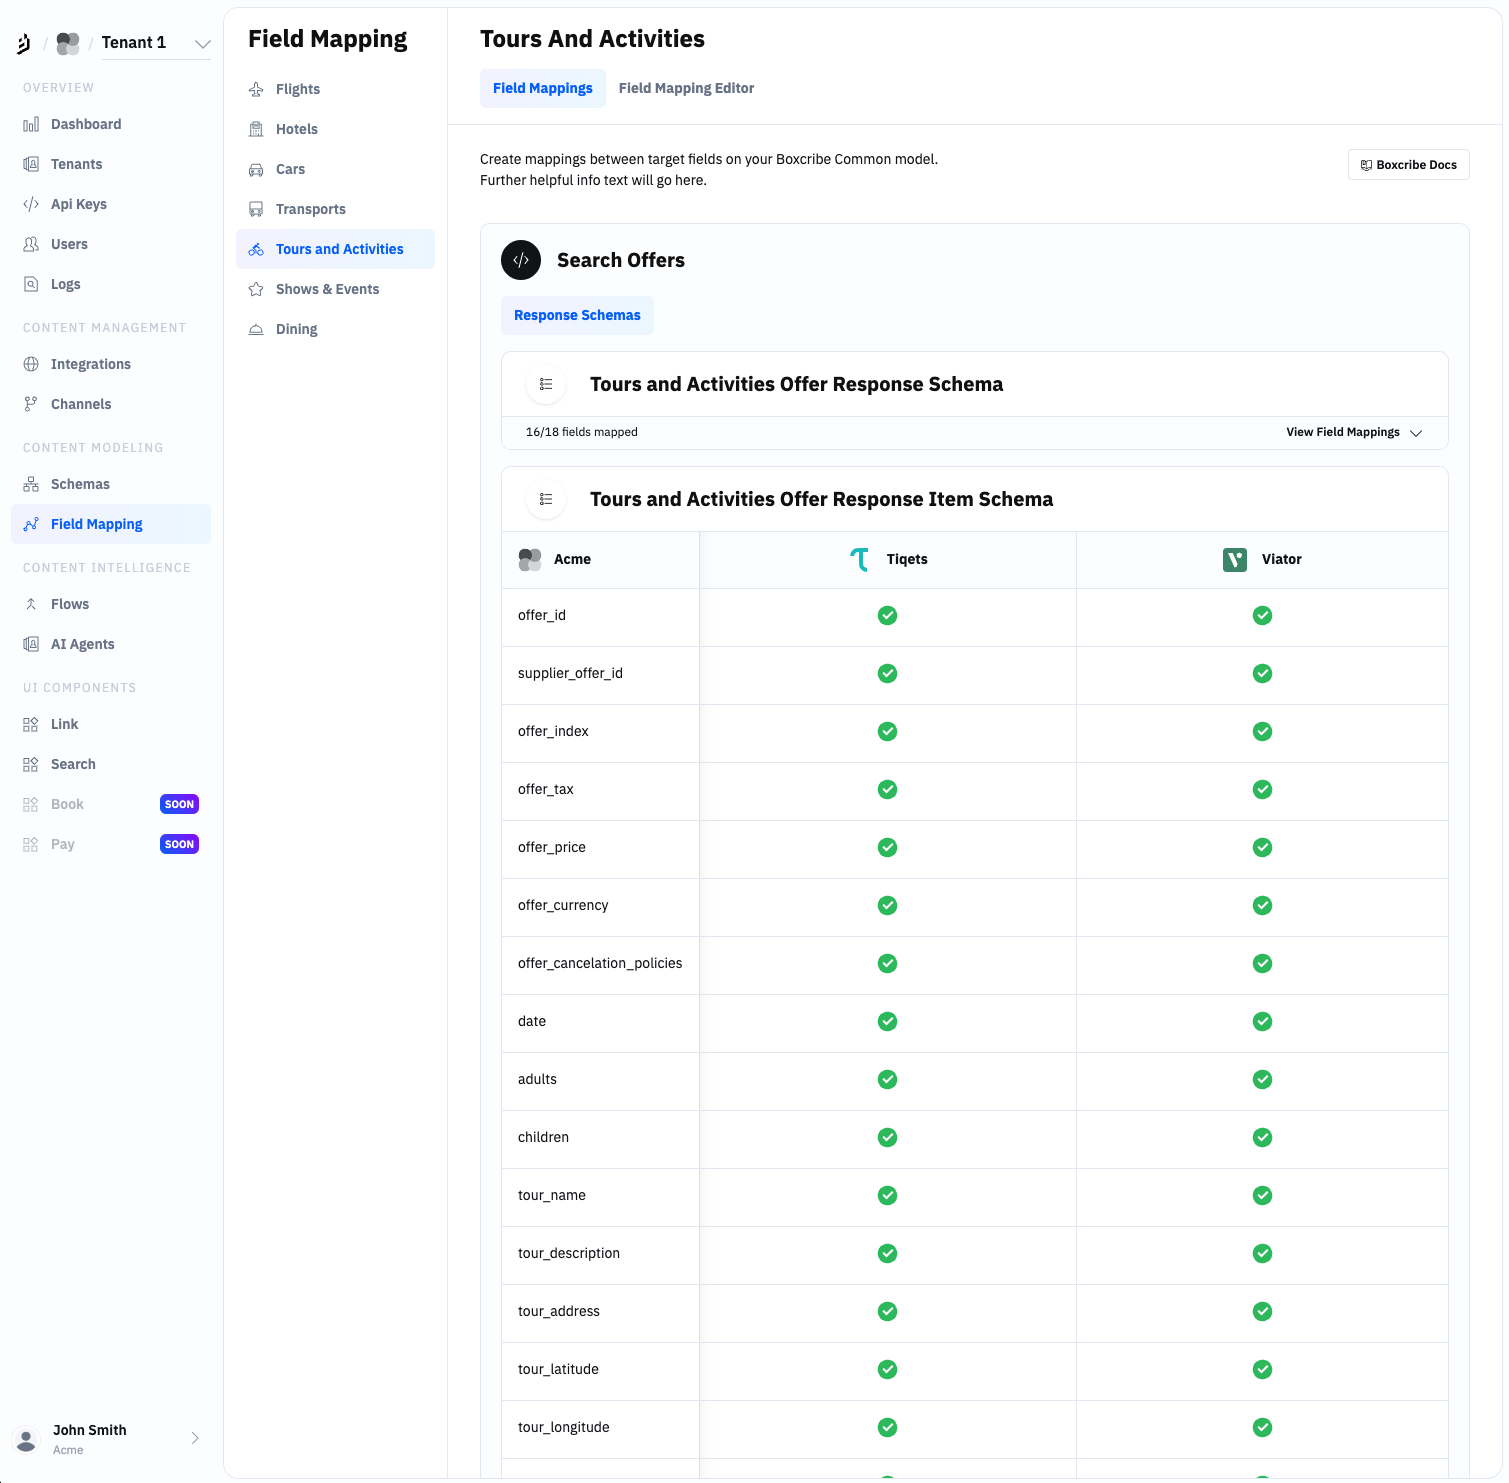Screen dimensions: 1509x1483
Task: Select the Response Schemas tab
Action: tap(577, 315)
